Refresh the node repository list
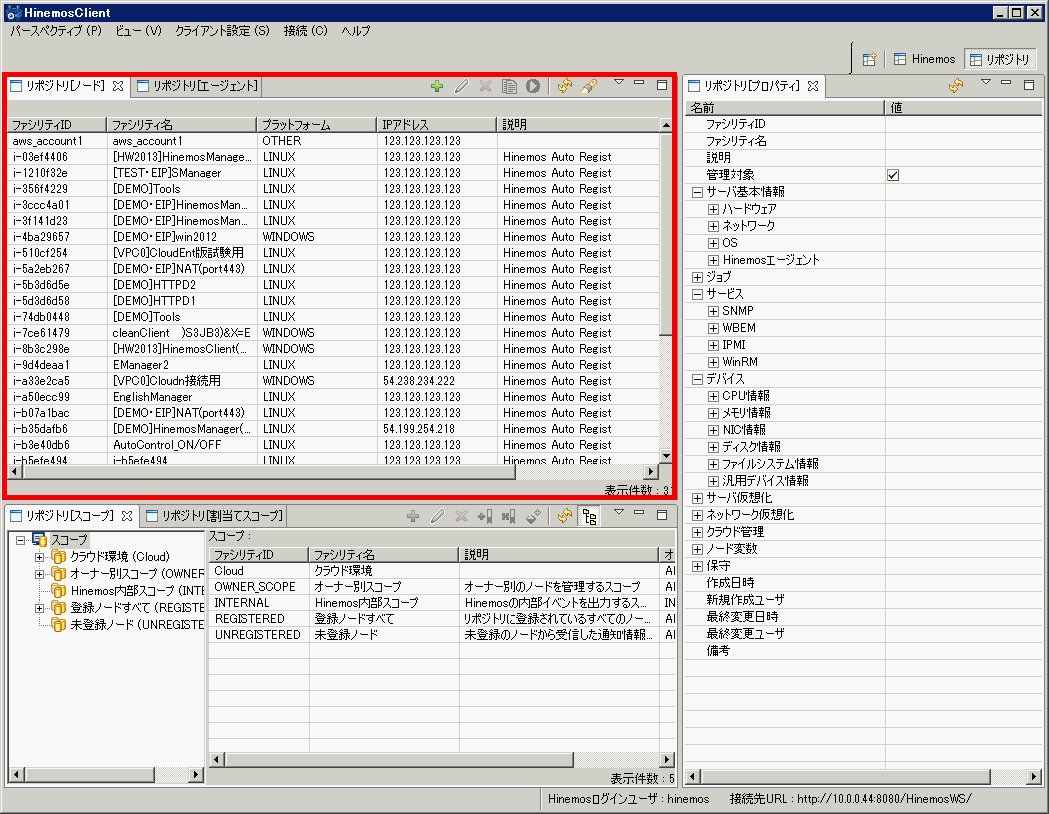Viewport: 1049px width, 814px height. [x=565, y=86]
